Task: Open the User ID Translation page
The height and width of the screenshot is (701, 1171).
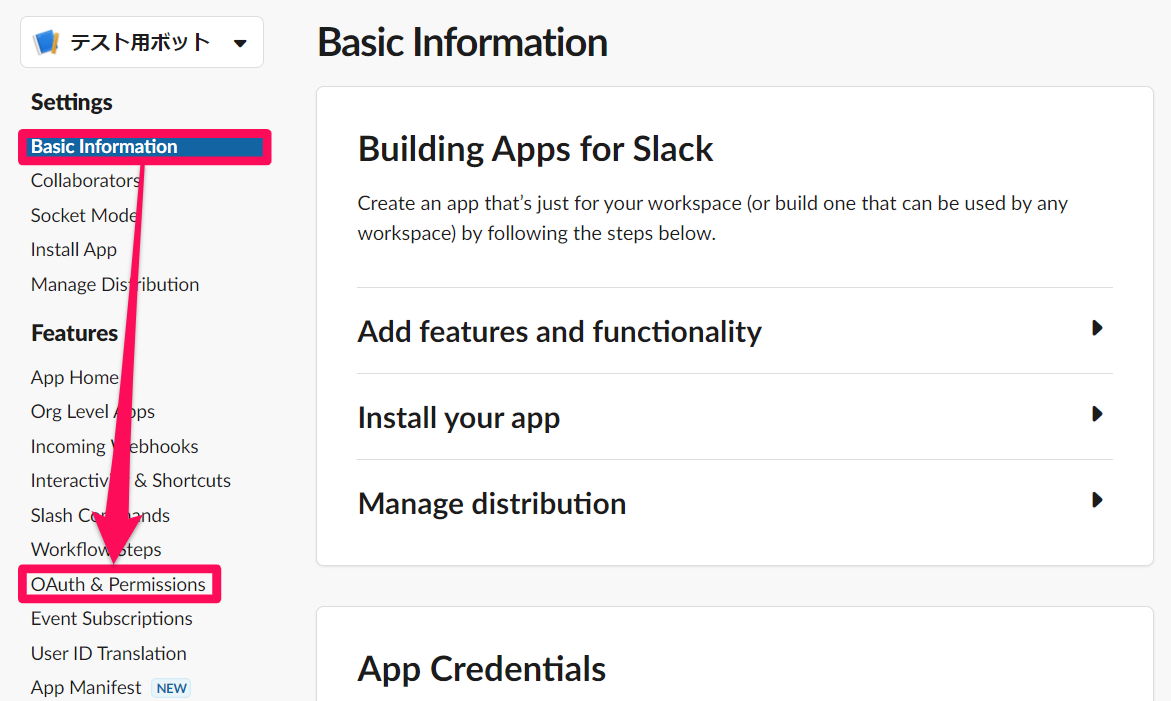Action: [108, 653]
